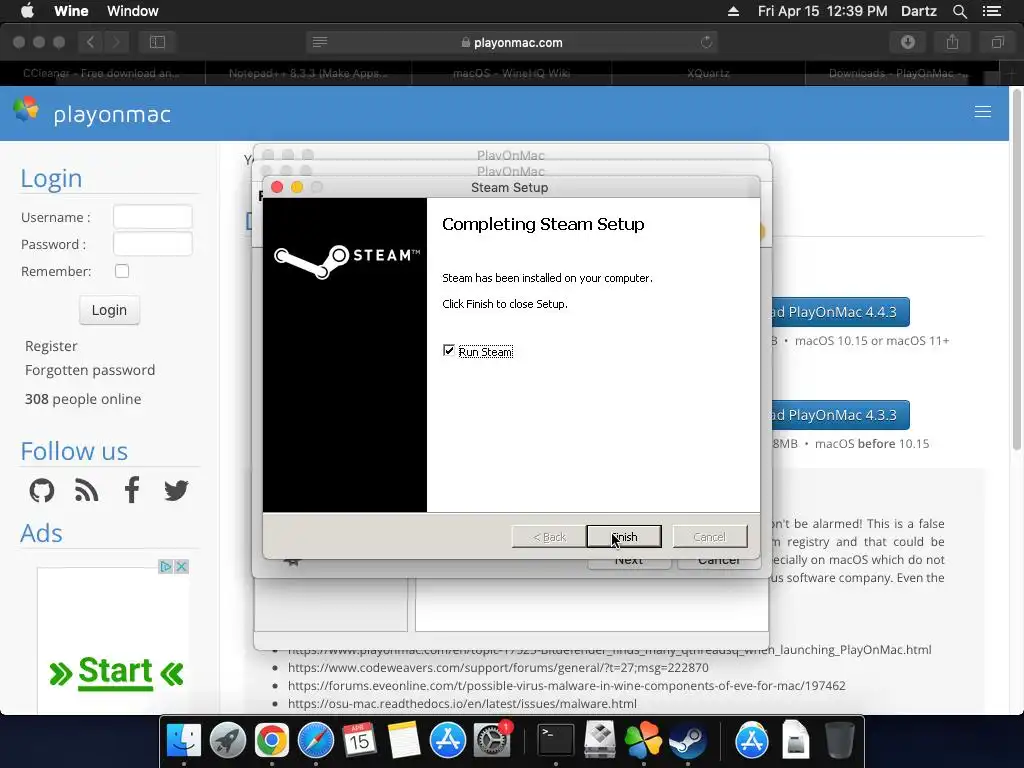Open the Window menu in menu bar
Image resolution: width=1024 pixels, height=768 pixels.
click(133, 11)
